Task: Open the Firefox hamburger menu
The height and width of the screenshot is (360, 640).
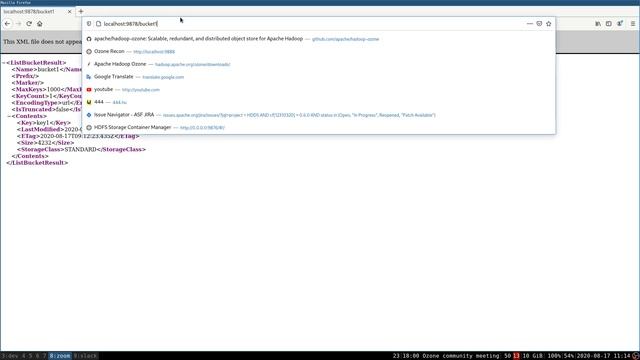Action: (633, 24)
